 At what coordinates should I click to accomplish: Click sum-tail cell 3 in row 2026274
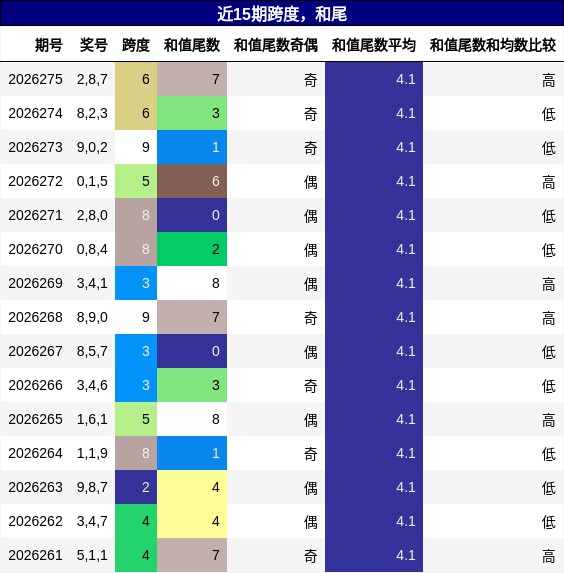click(192, 113)
